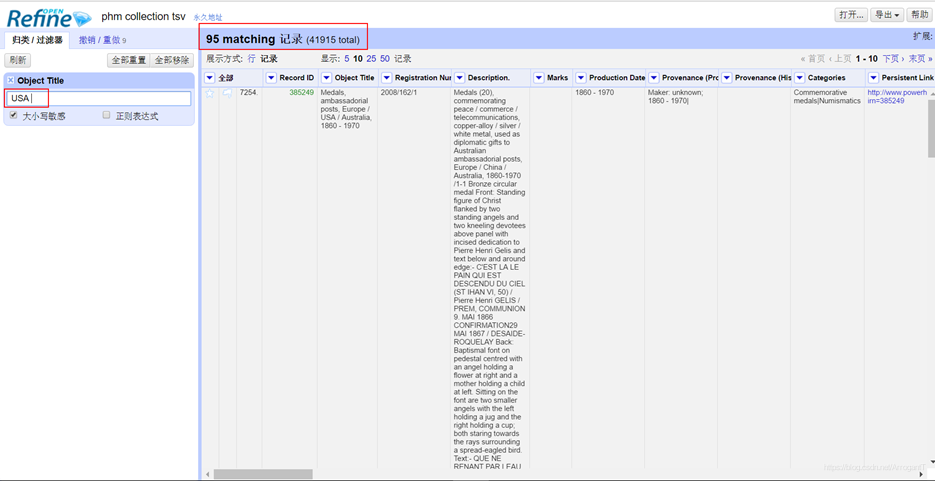Viewport: 935px width, 481px height.
Task: Switch to 撤销 / 重做 tab
Action: 103,40
